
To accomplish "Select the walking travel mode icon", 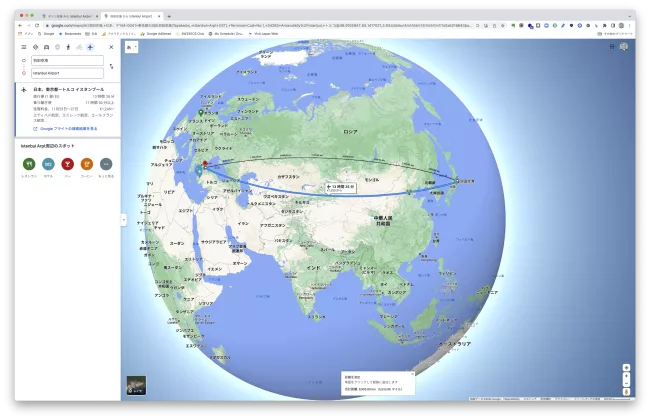I will click(68, 47).
